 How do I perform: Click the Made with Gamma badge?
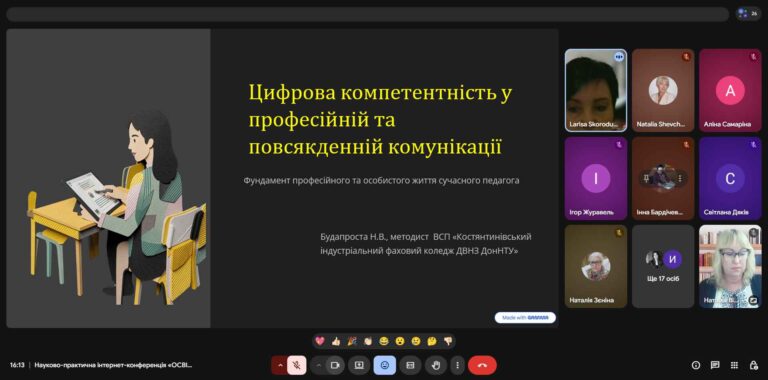pos(525,318)
